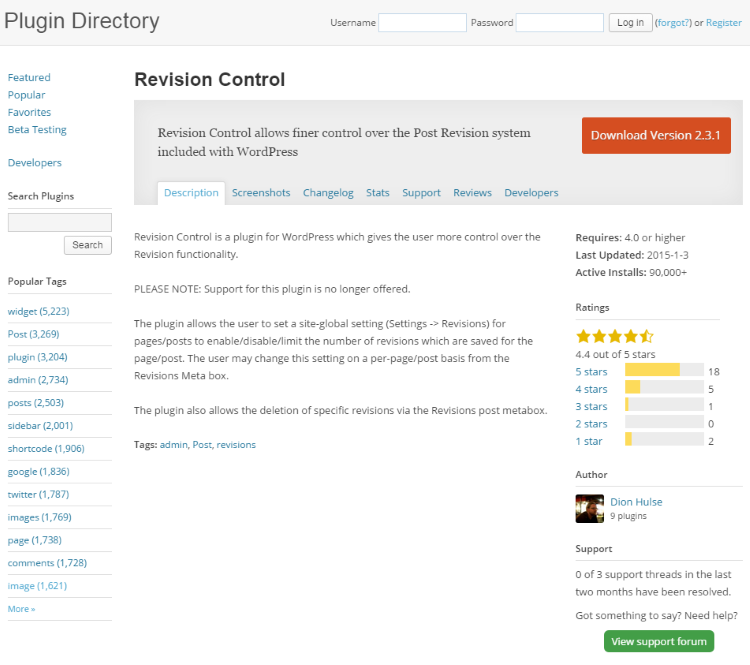Click the Password input field
750x665 pixels.
(x=560, y=22)
